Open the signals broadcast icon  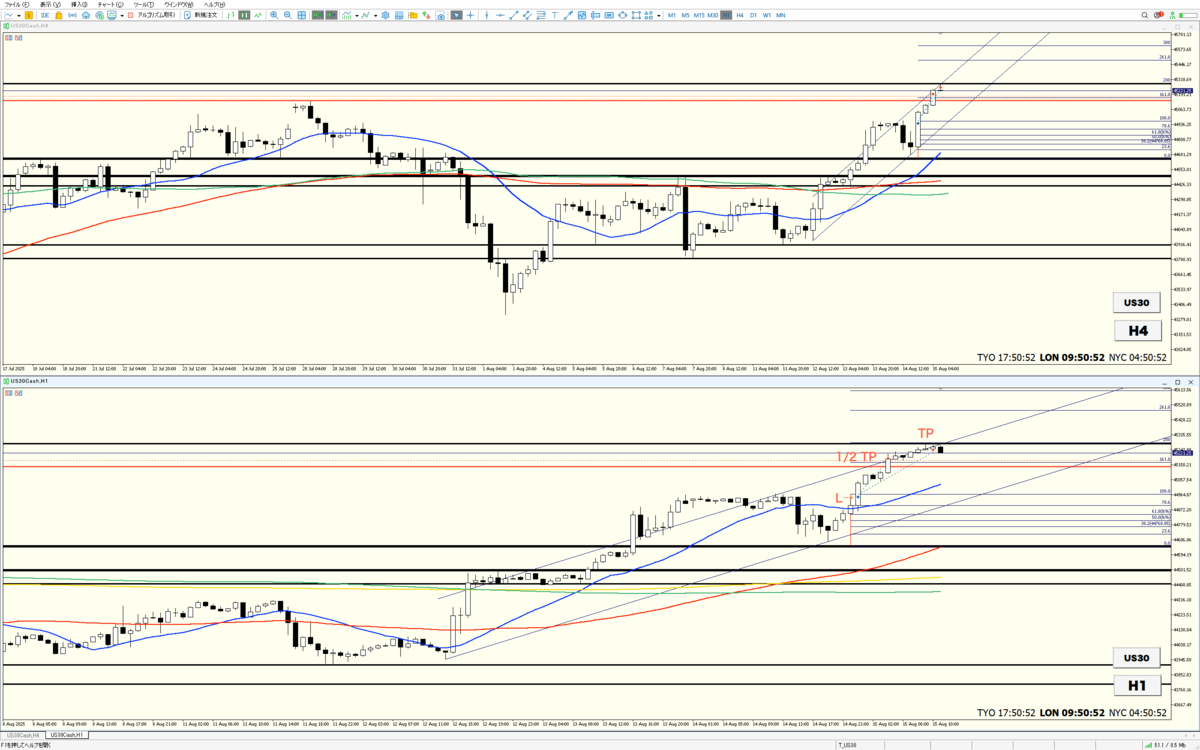click(72, 15)
